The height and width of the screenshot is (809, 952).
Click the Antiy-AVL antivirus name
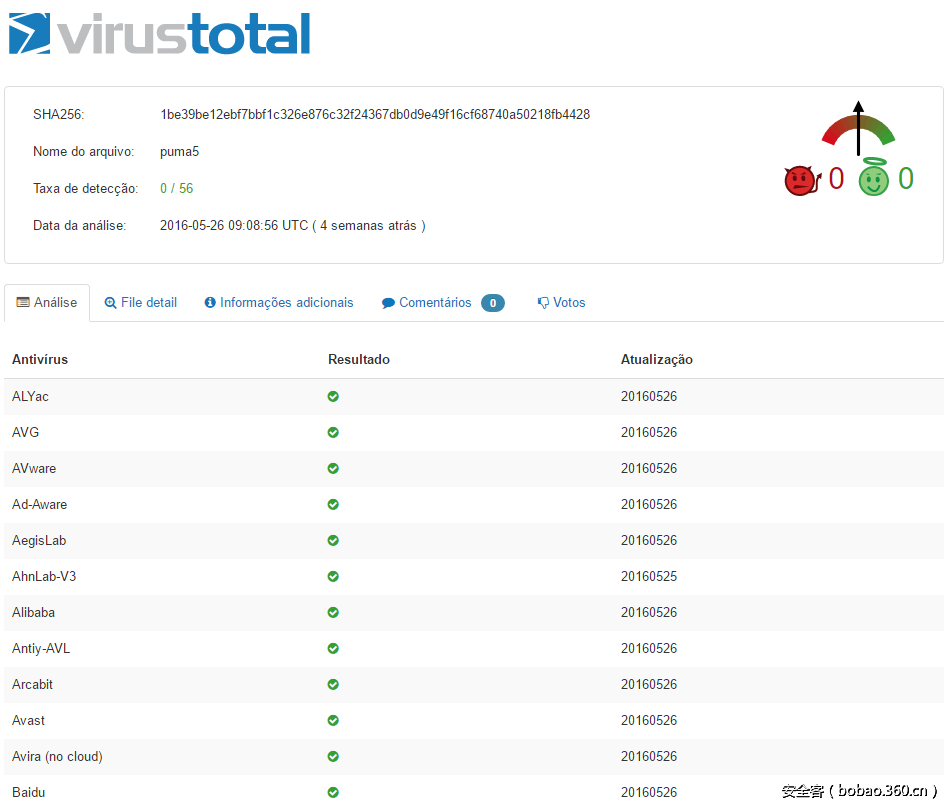click(x=41, y=649)
